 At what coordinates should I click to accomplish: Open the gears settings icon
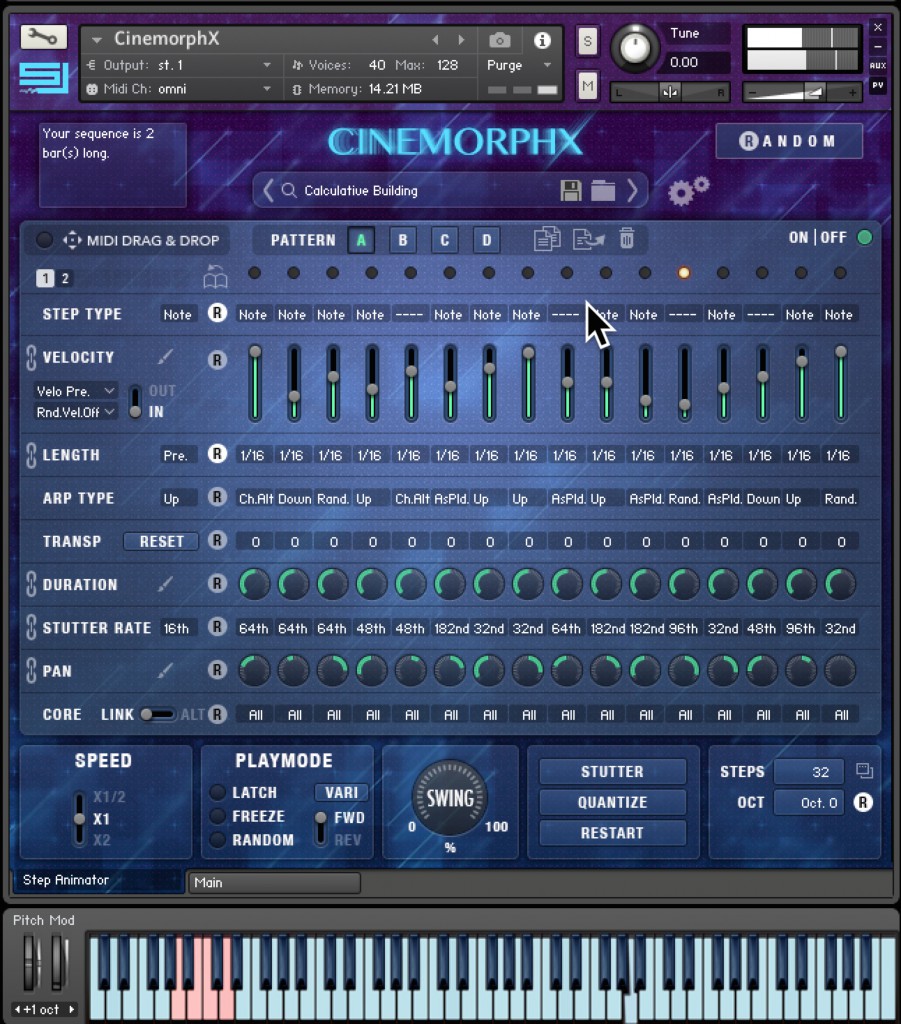point(688,191)
